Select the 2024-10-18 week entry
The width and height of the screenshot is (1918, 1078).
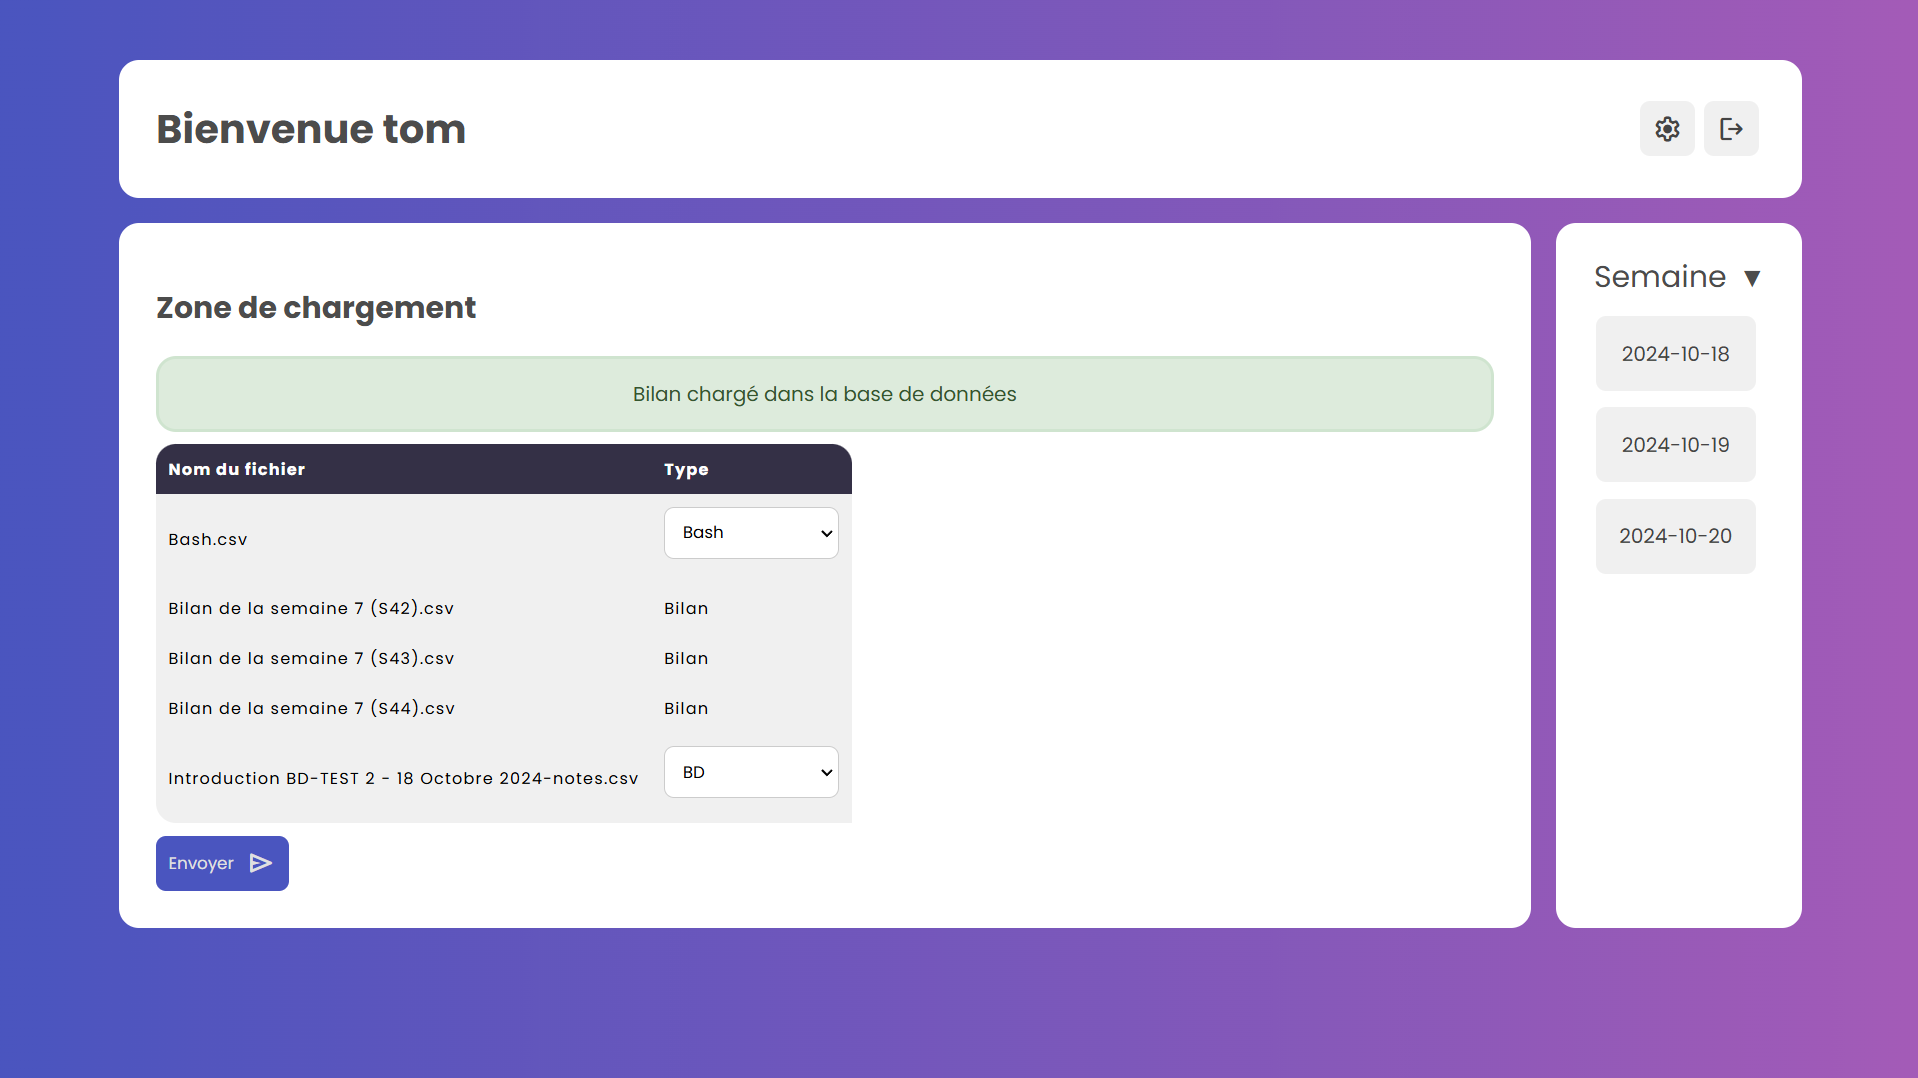click(x=1675, y=354)
